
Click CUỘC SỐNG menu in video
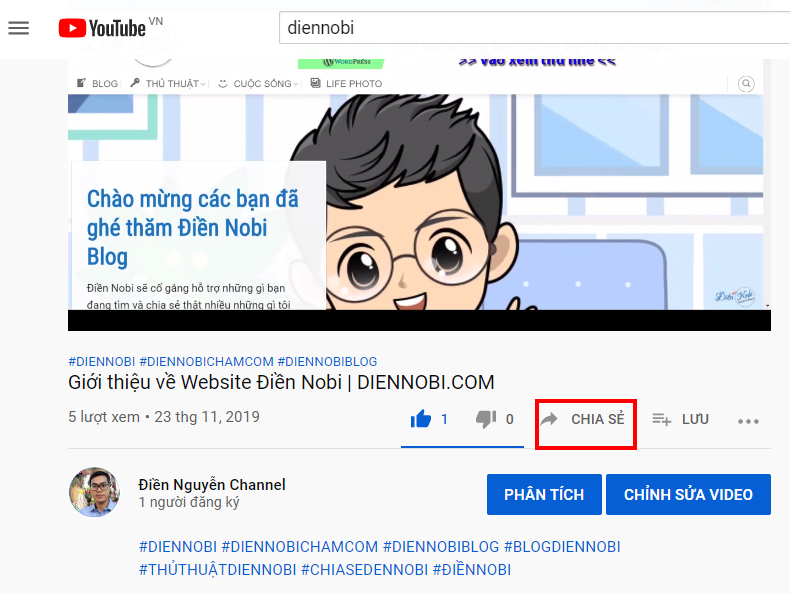pyautogui.click(x=258, y=84)
